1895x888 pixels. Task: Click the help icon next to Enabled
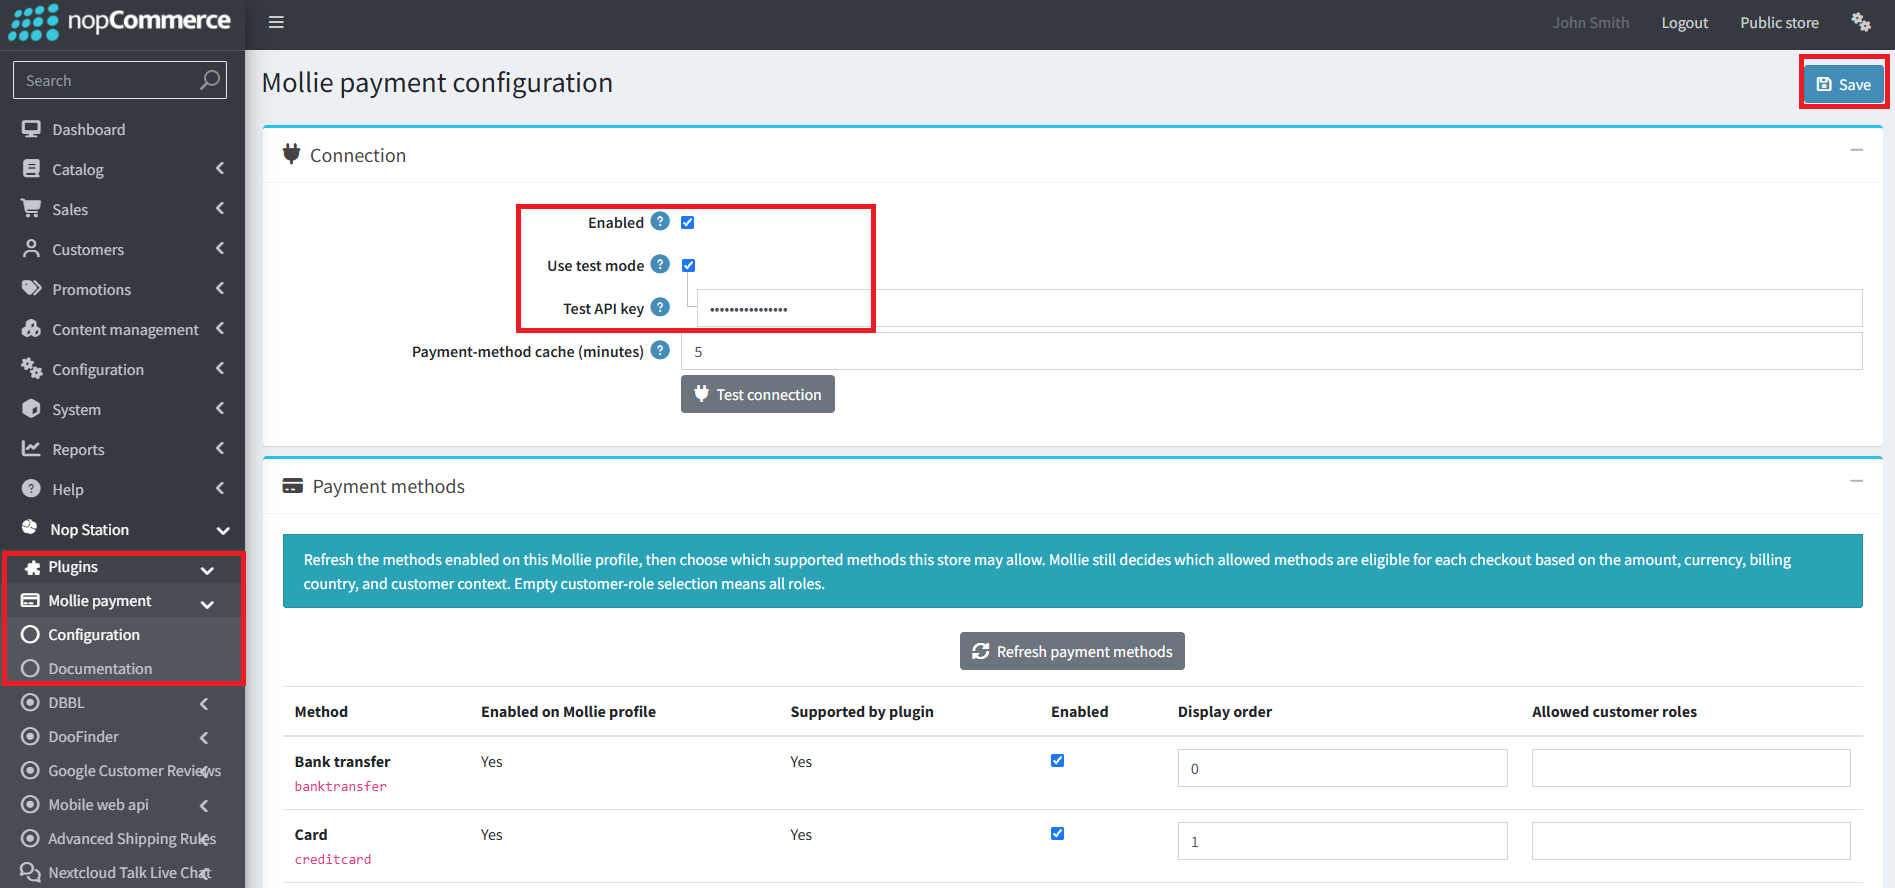(660, 221)
